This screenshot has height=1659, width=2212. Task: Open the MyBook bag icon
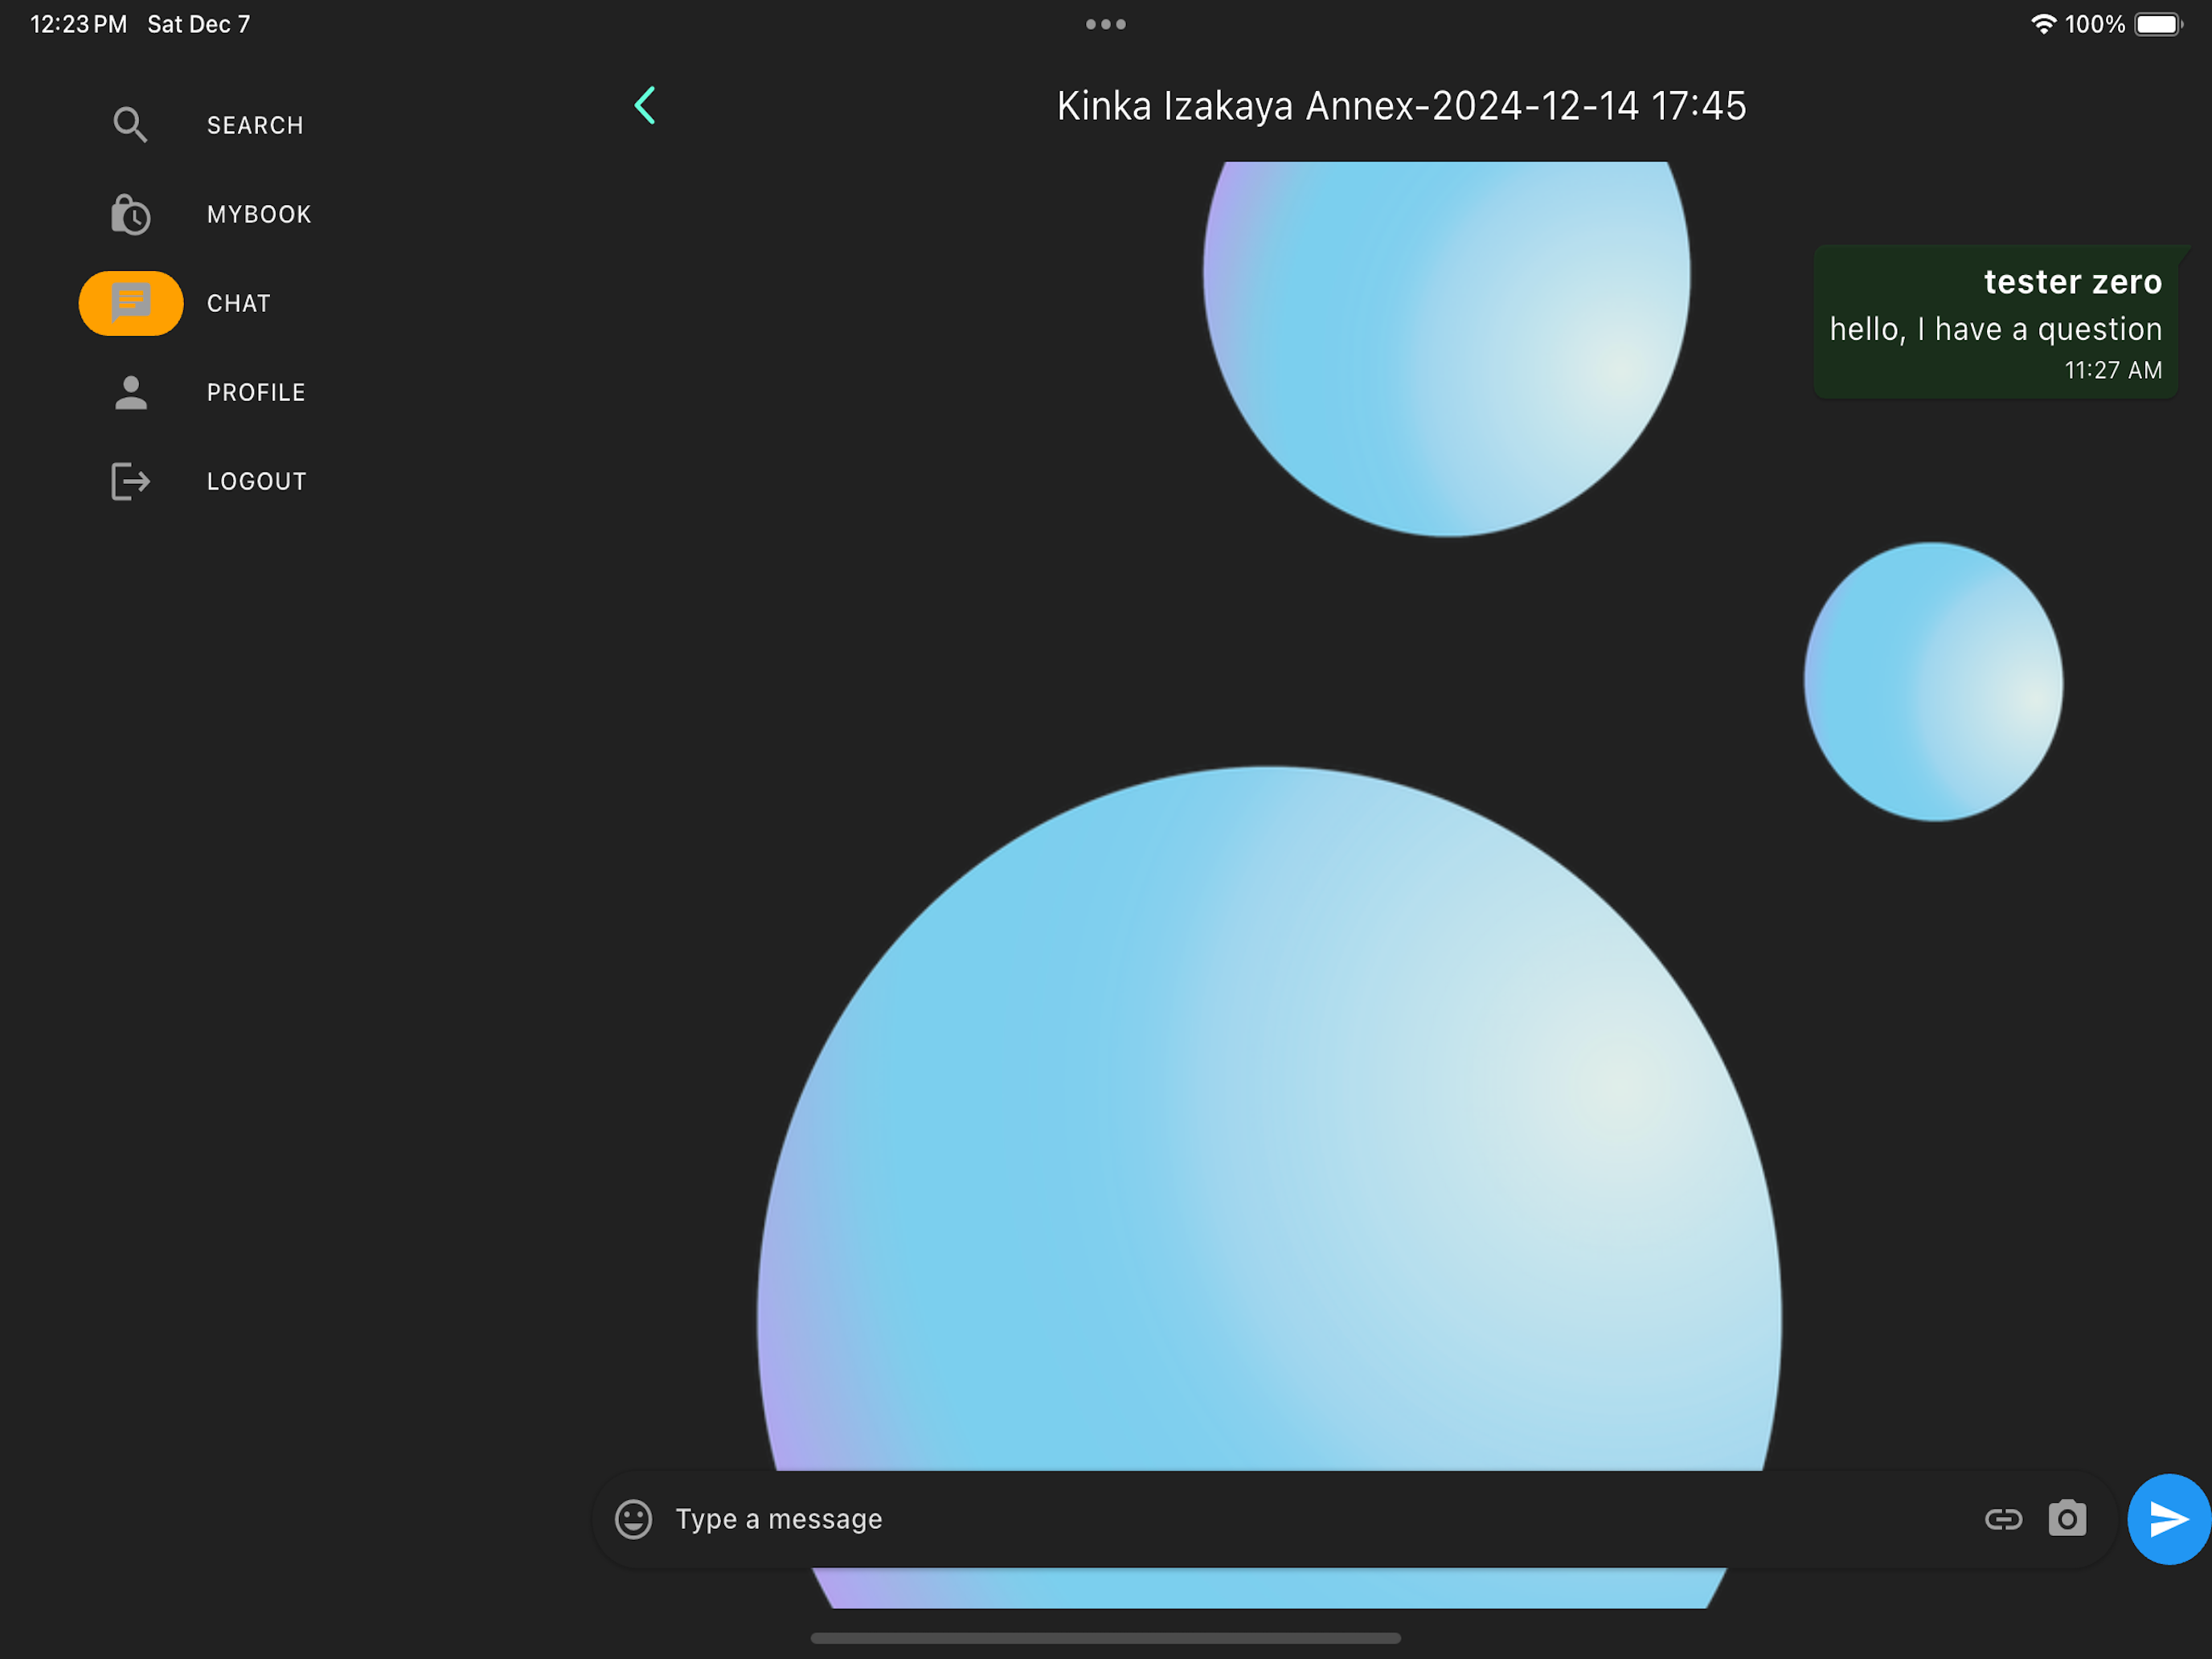tap(130, 214)
